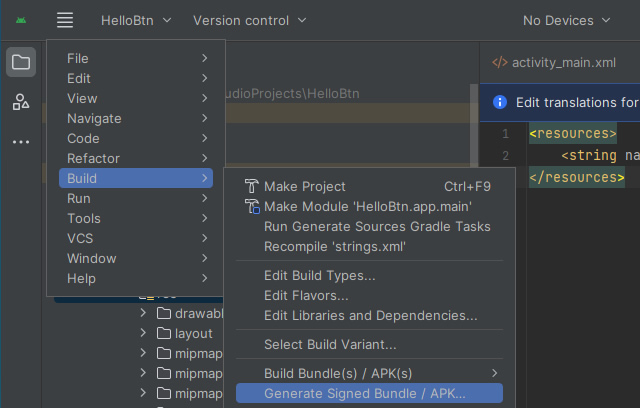The width and height of the screenshot is (640, 408).
Task: Select Generate Signed Bundle / APK
Action: pyautogui.click(x=365, y=393)
